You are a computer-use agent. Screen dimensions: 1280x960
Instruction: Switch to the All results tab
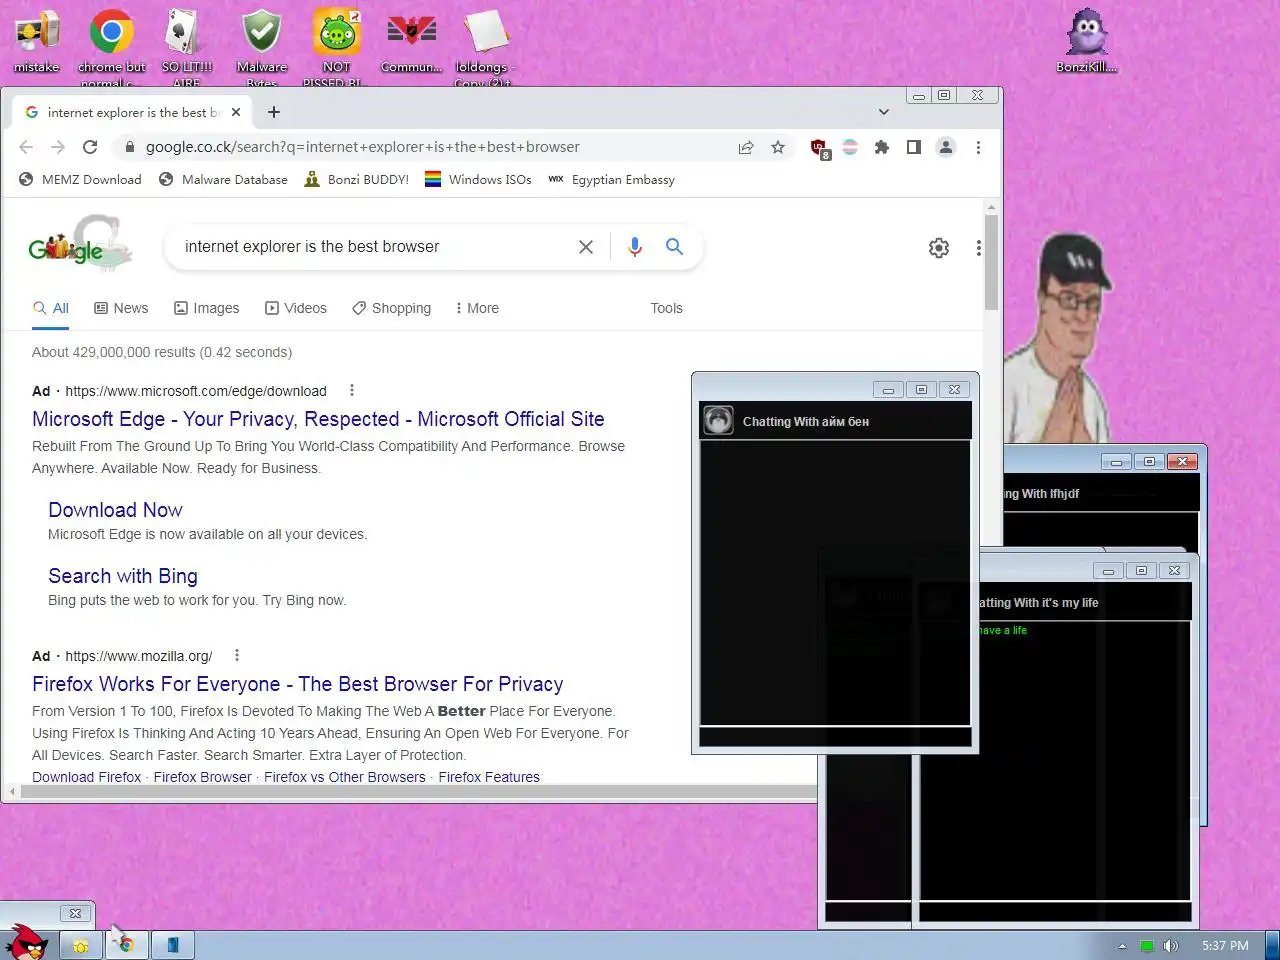pos(51,308)
